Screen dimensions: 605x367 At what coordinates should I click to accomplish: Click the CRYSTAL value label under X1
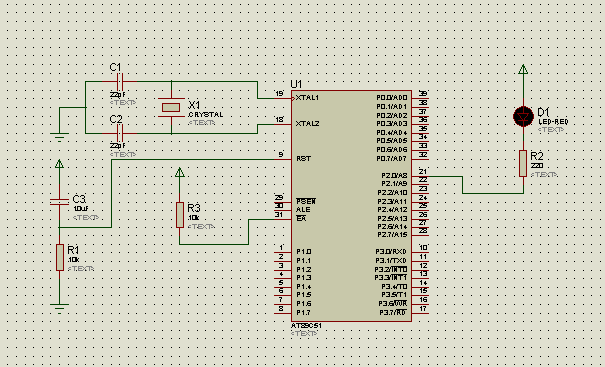tap(206, 115)
